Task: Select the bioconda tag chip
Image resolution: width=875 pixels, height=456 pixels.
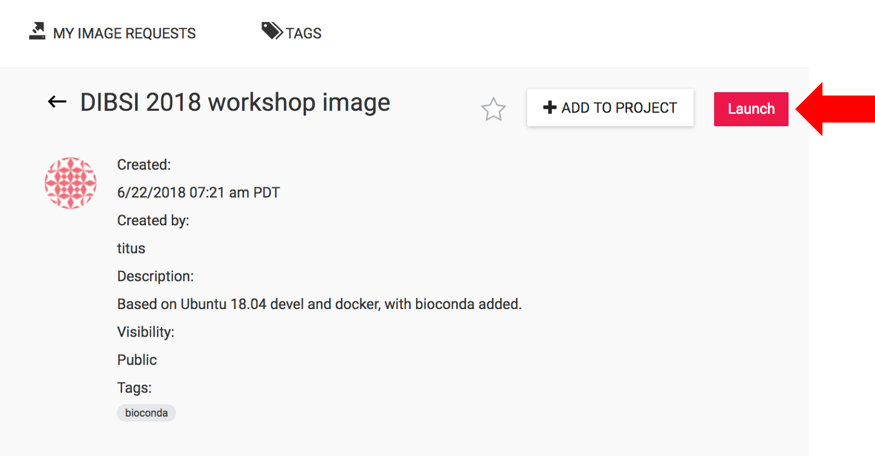Action: (146, 413)
